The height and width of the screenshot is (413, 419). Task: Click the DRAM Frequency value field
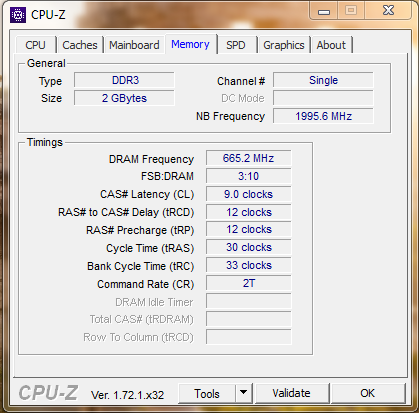point(248,158)
